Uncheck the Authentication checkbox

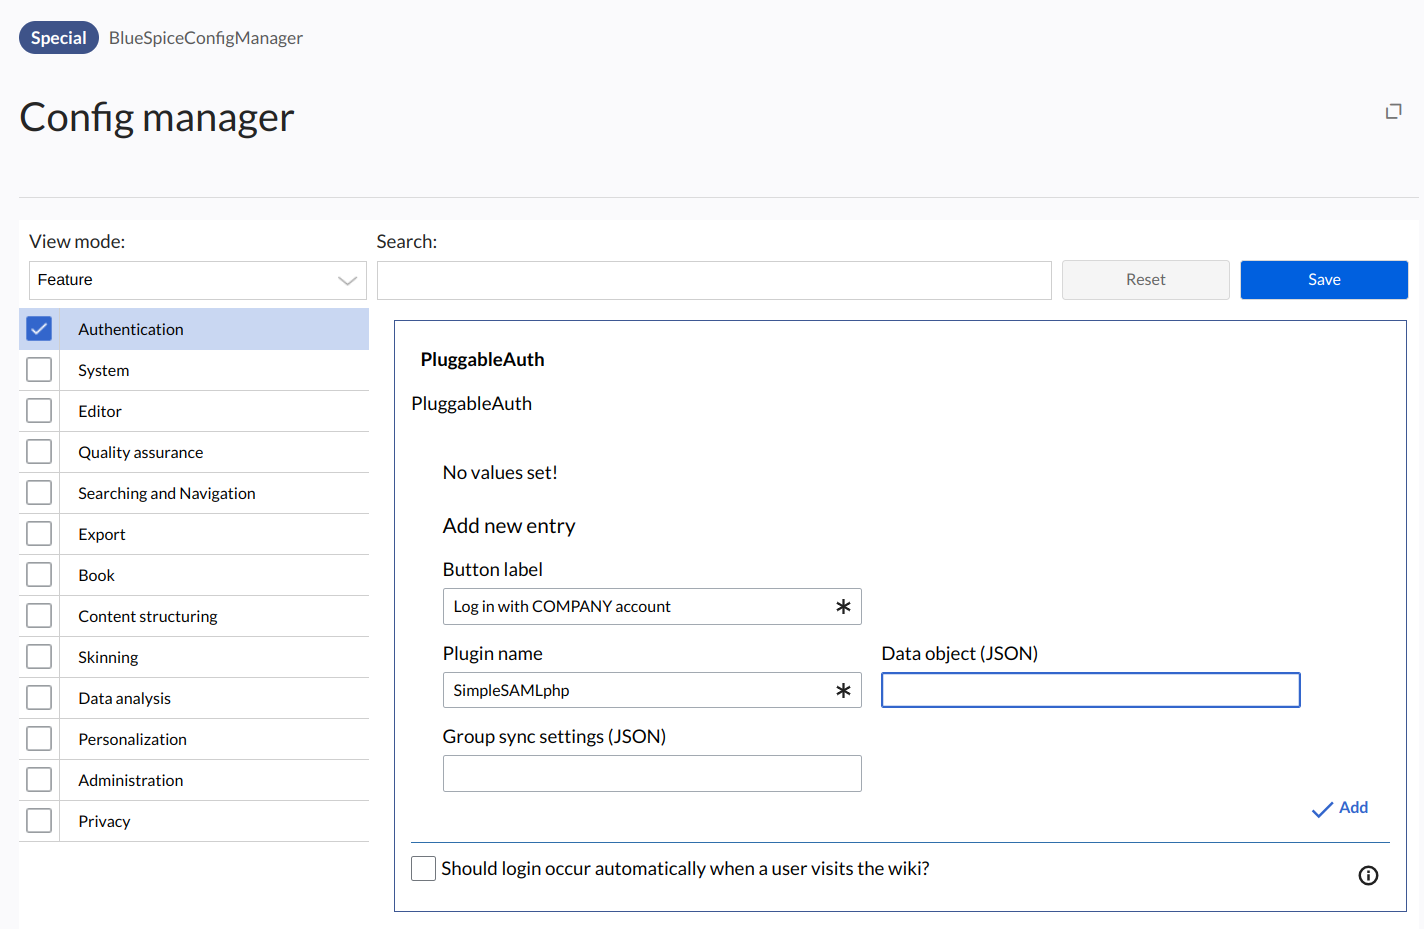(x=39, y=329)
